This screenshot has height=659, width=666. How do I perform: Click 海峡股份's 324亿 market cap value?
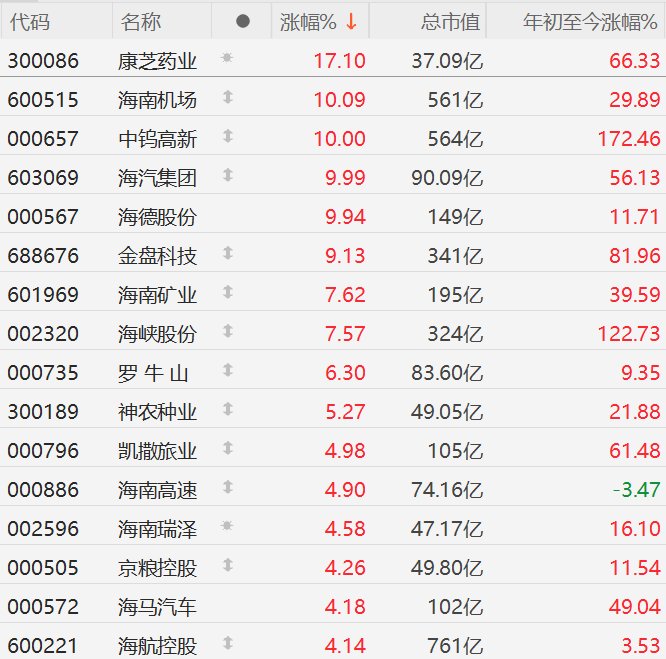pyautogui.click(x=450, y=334)
